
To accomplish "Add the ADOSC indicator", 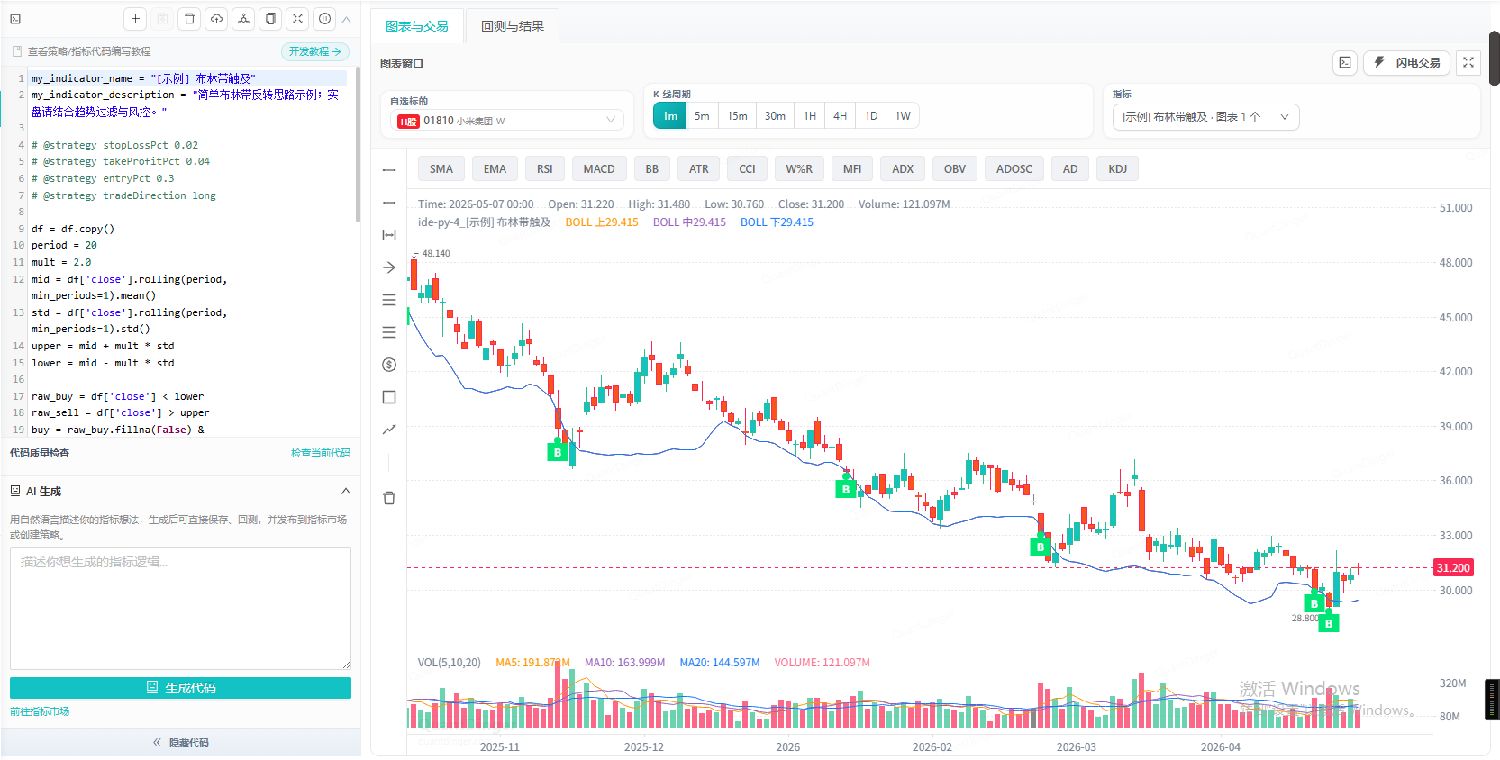I will tap(1014, 169).
